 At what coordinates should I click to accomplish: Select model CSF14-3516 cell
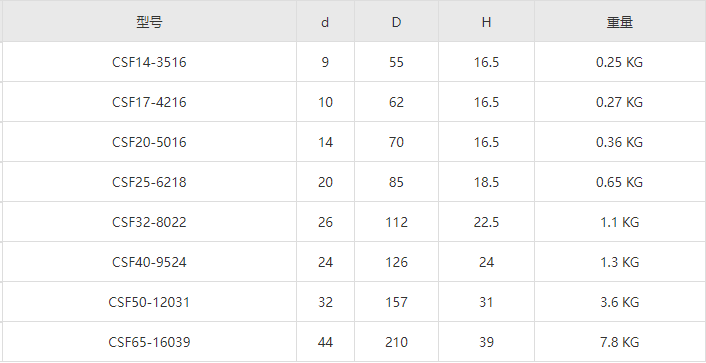pyautogui.click(x=149, y=62)
